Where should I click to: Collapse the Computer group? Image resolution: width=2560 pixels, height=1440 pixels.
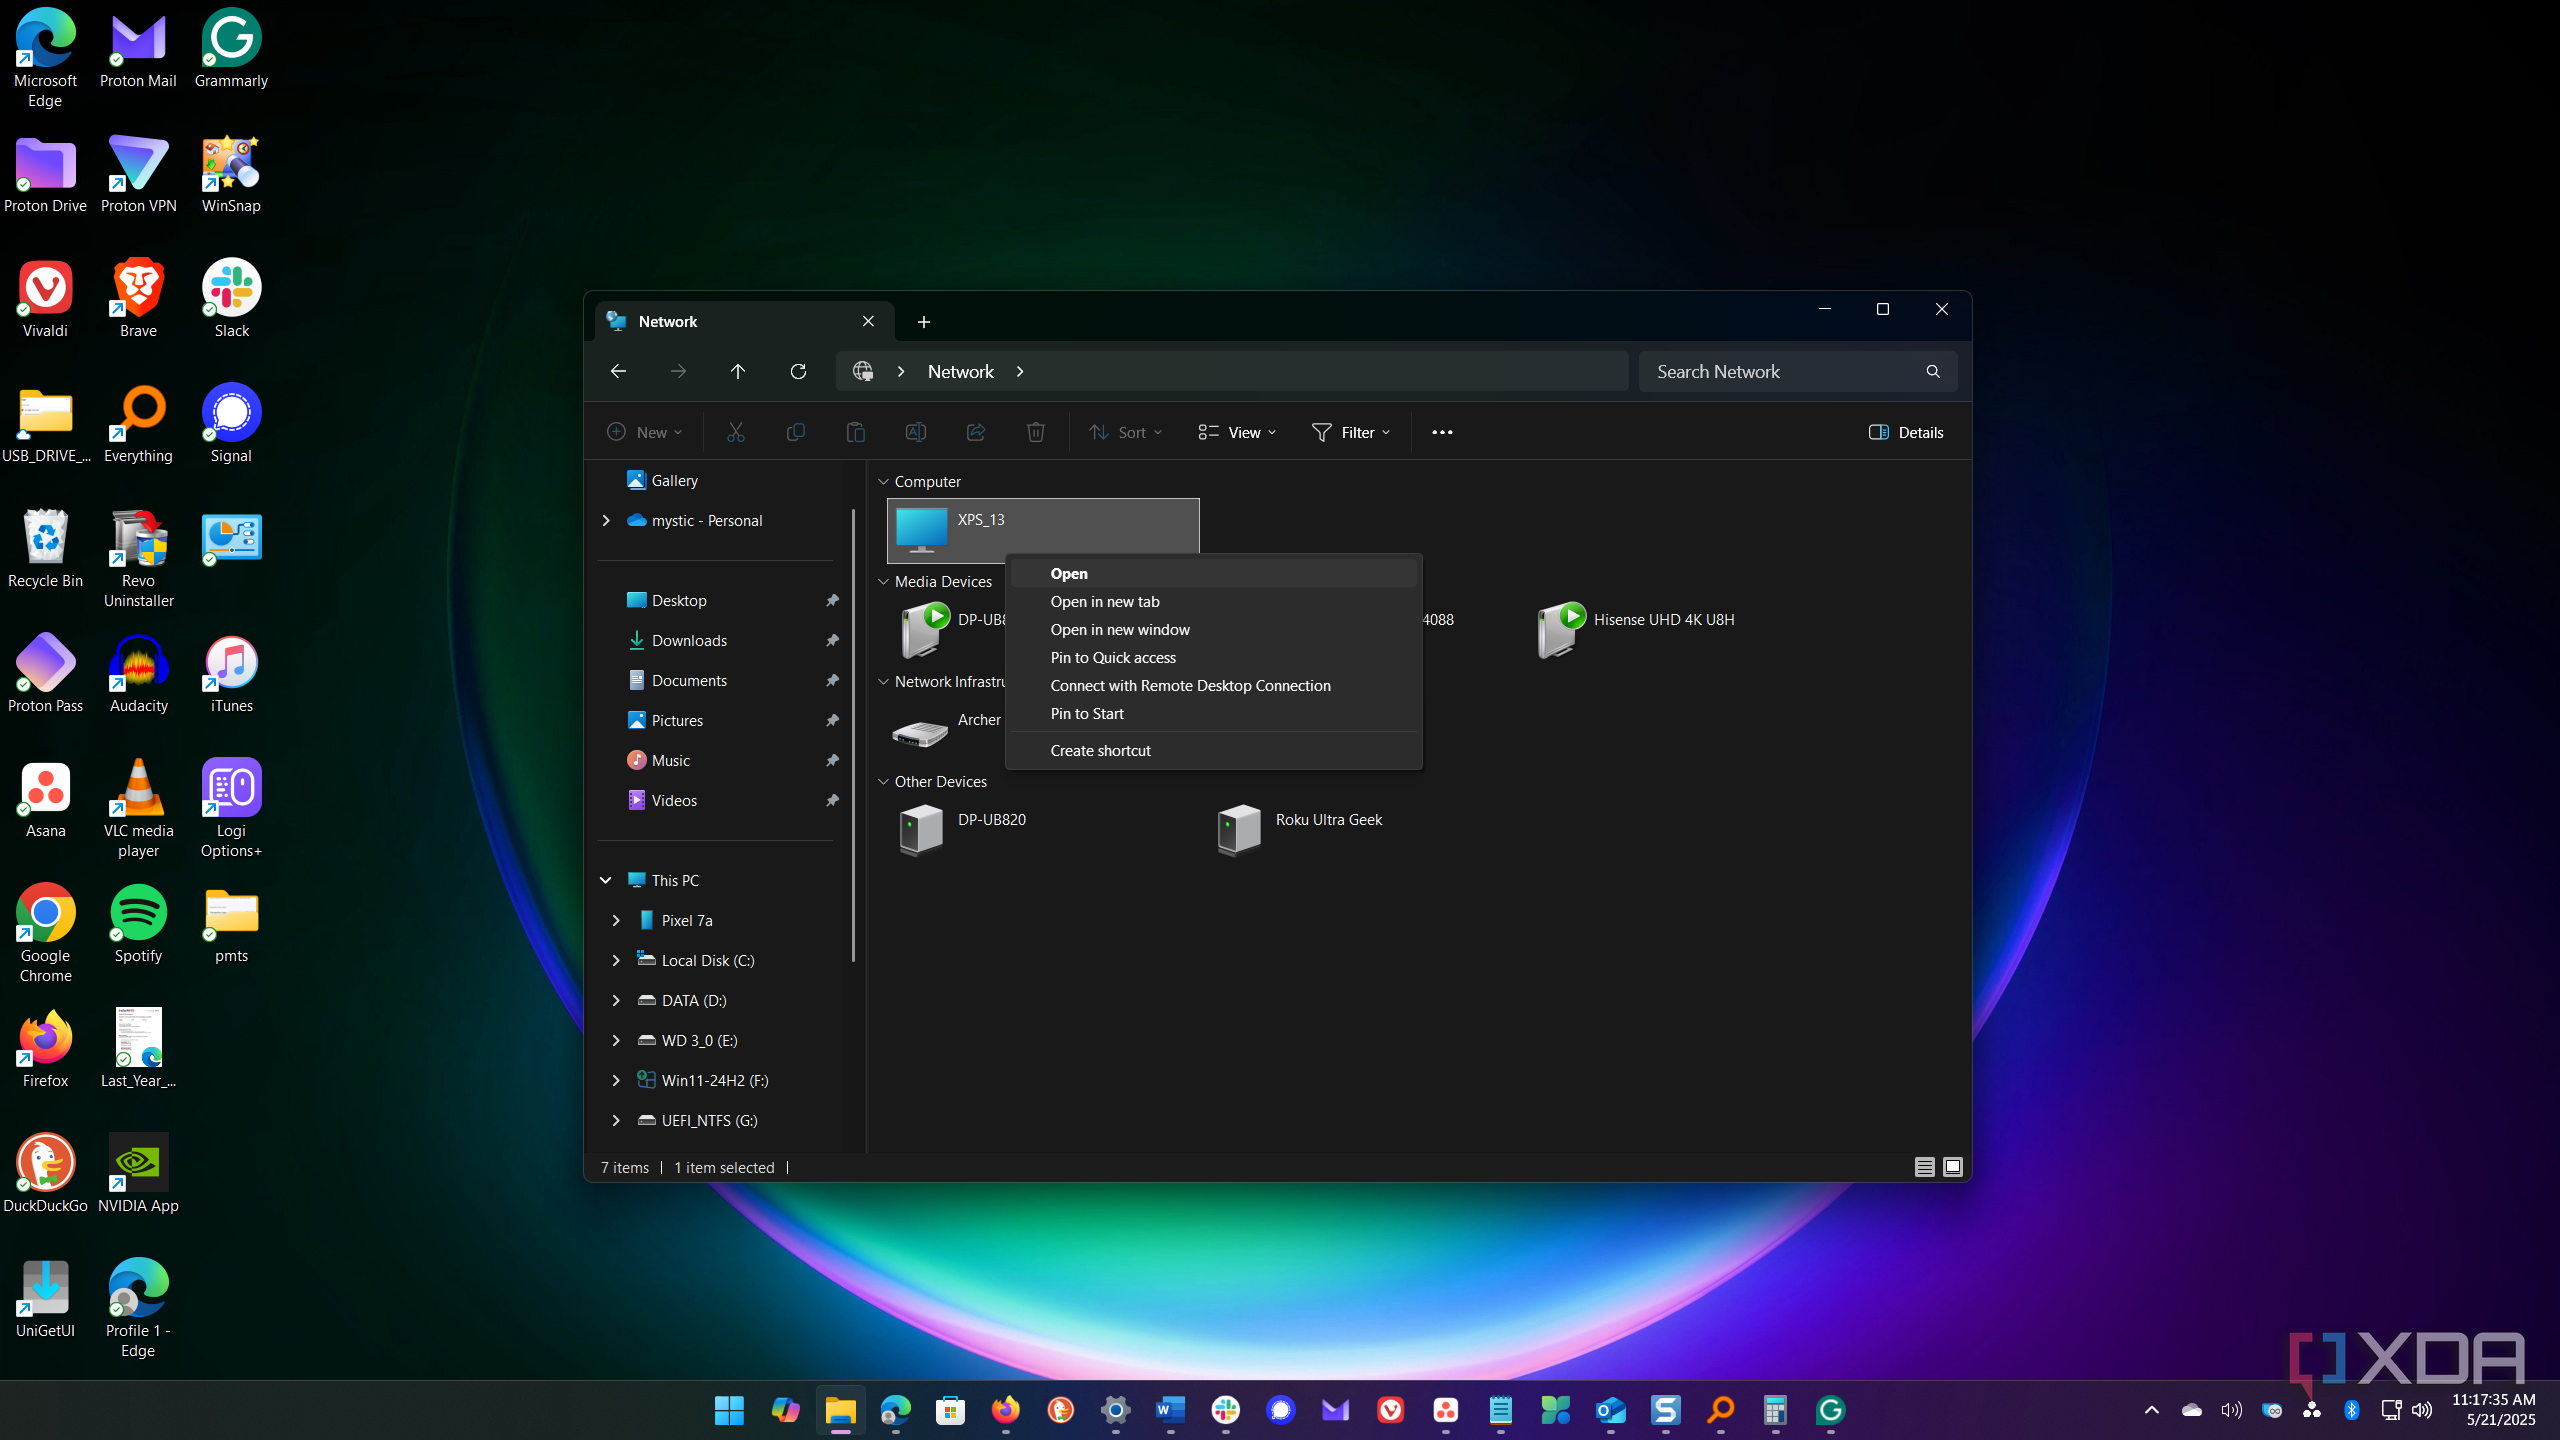883,482
